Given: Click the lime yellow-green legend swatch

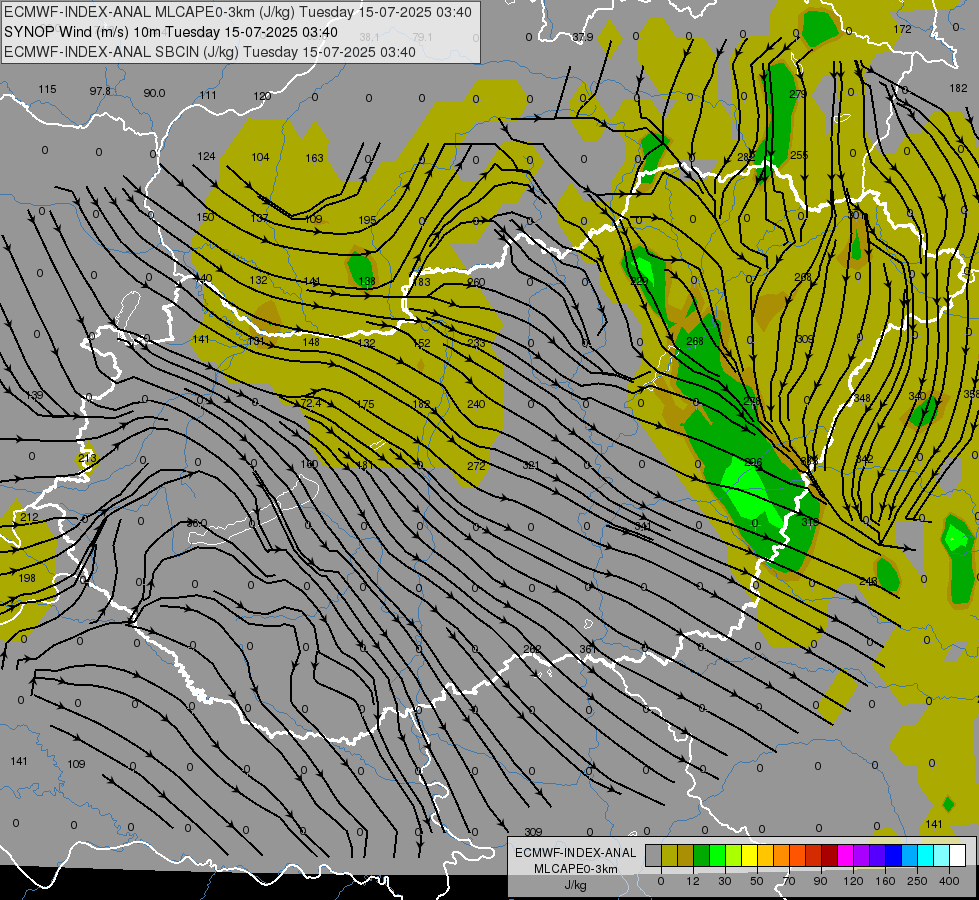Looking at the screenshot, I should coord(734,855).
